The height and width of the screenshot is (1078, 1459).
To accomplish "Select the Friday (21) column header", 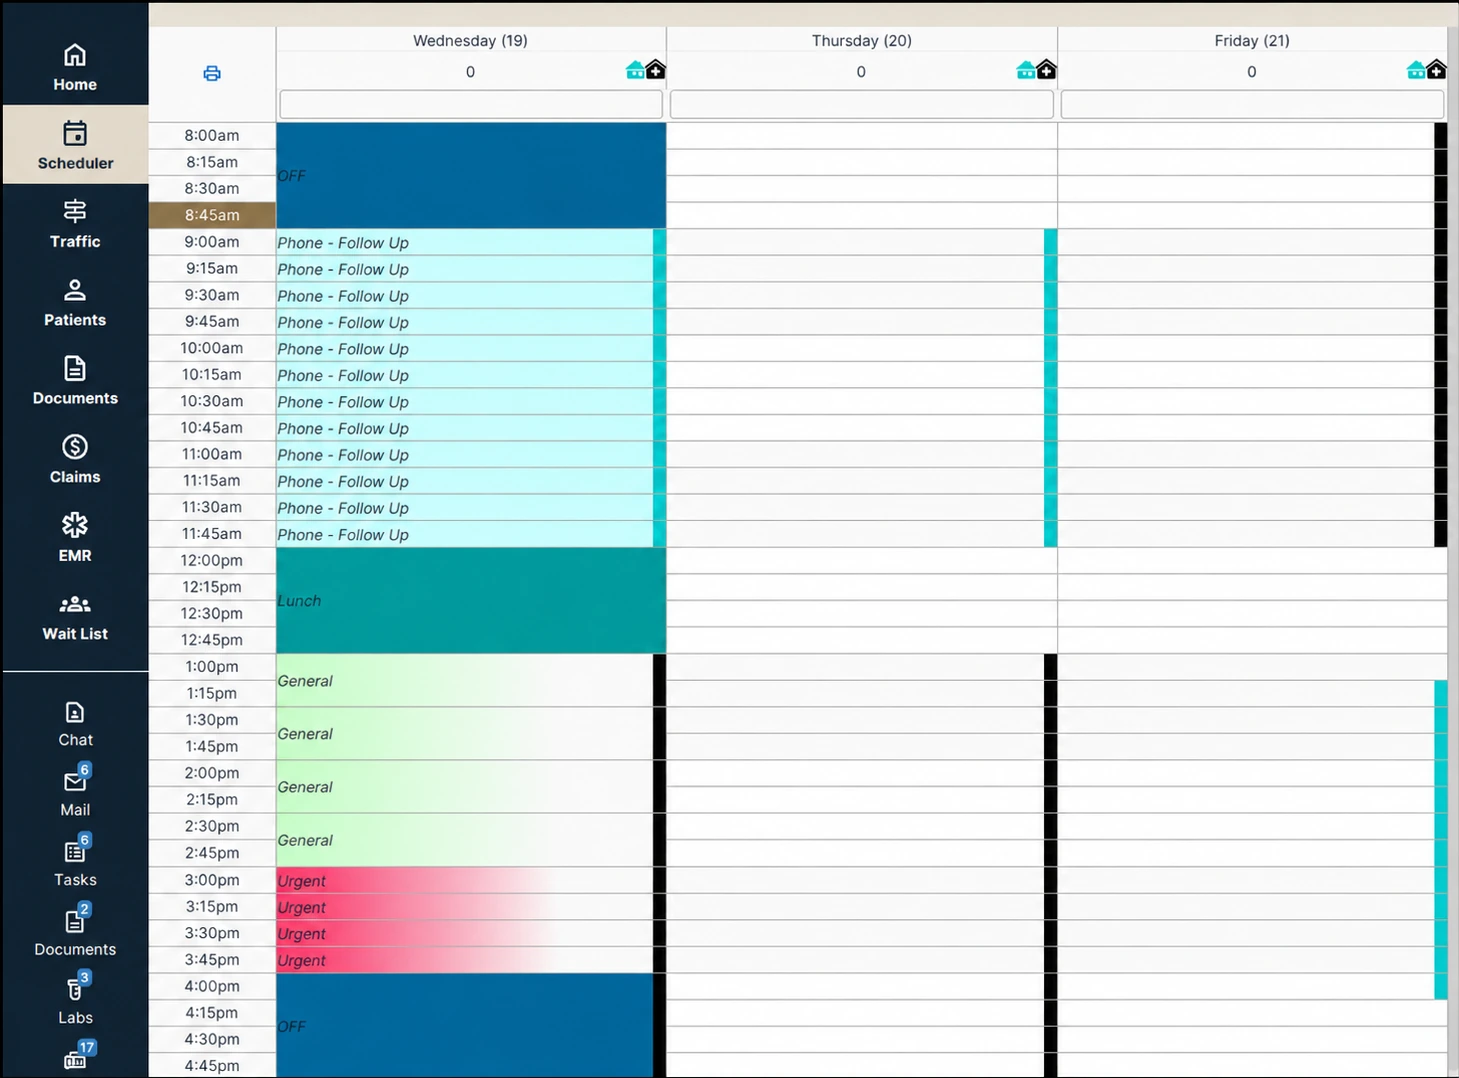I will tap(1252, 41).
